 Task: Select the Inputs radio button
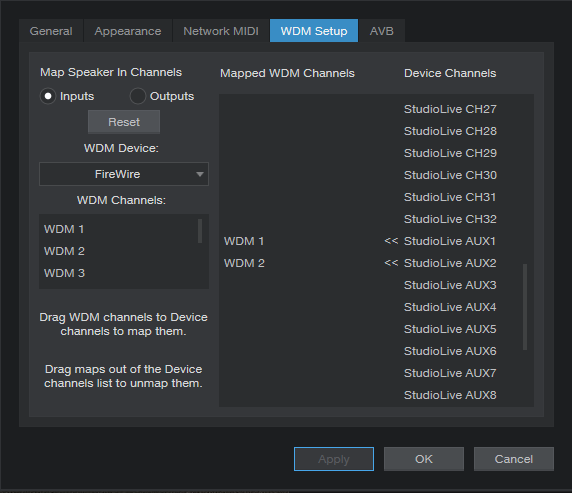(x=48, y=96)
